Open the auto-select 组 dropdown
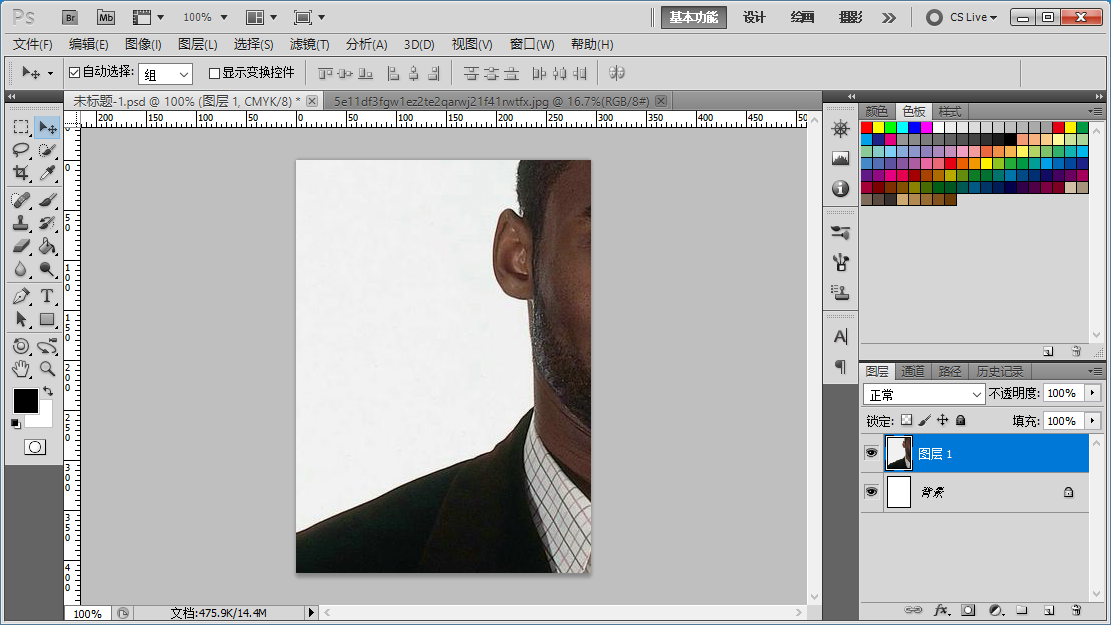 point(165,74)
